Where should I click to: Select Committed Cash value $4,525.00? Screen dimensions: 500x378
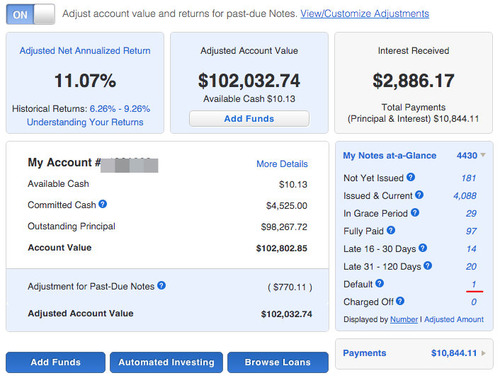(287, 206)
